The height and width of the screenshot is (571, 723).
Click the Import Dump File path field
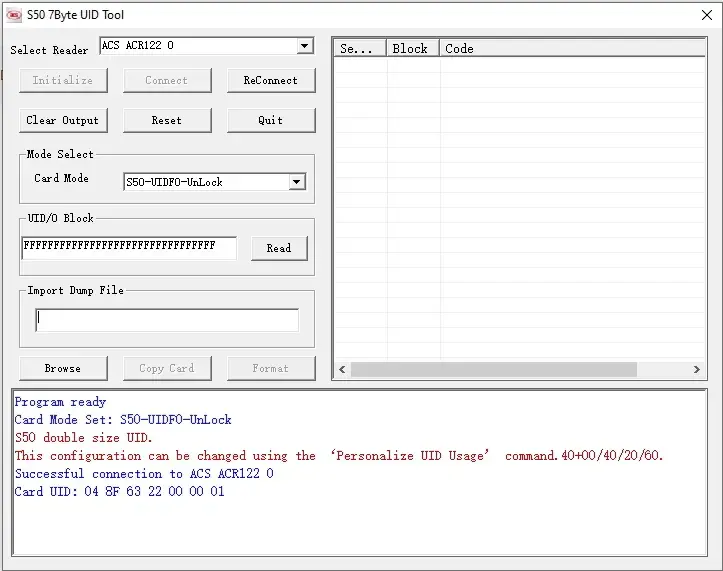167,320
